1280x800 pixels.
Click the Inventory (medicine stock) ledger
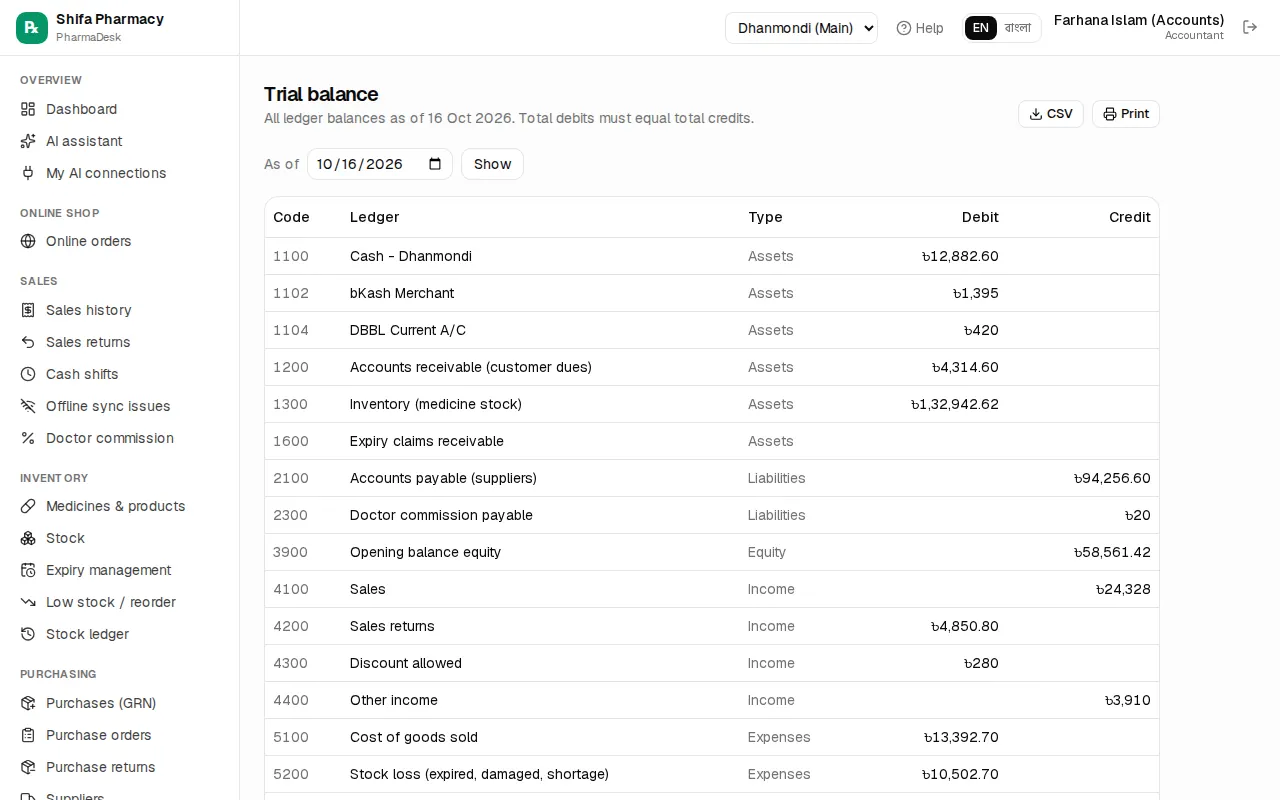436,404
